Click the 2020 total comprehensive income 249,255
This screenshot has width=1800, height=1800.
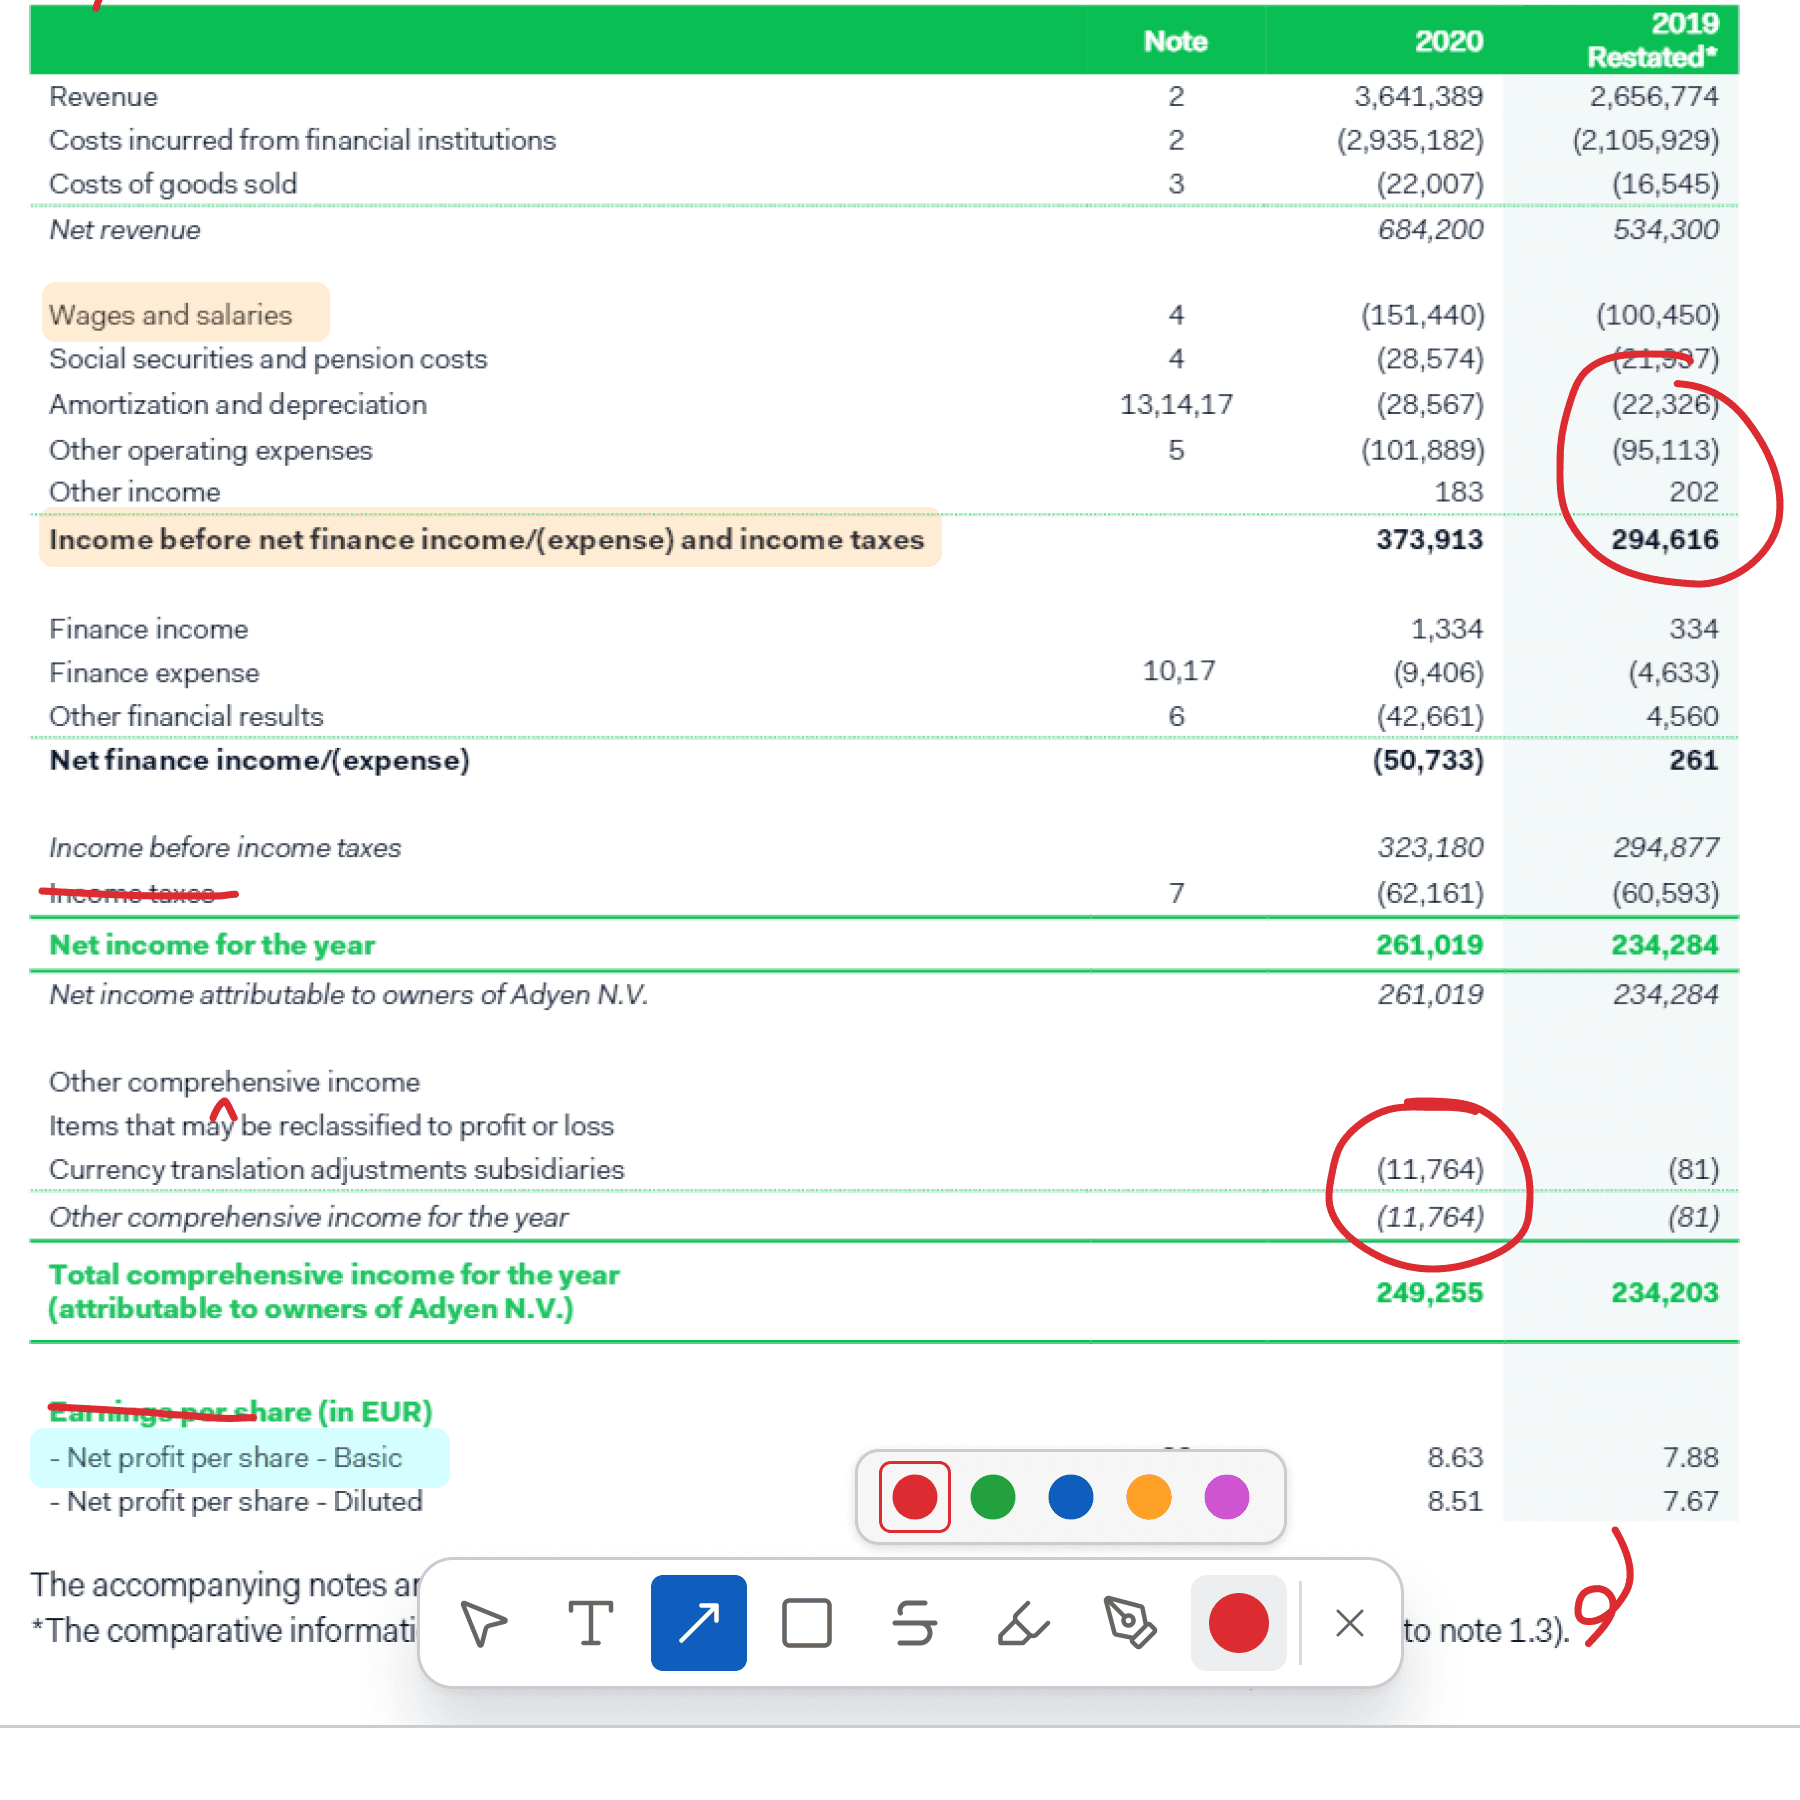pyautogui.click(x=1430, y=1292)
